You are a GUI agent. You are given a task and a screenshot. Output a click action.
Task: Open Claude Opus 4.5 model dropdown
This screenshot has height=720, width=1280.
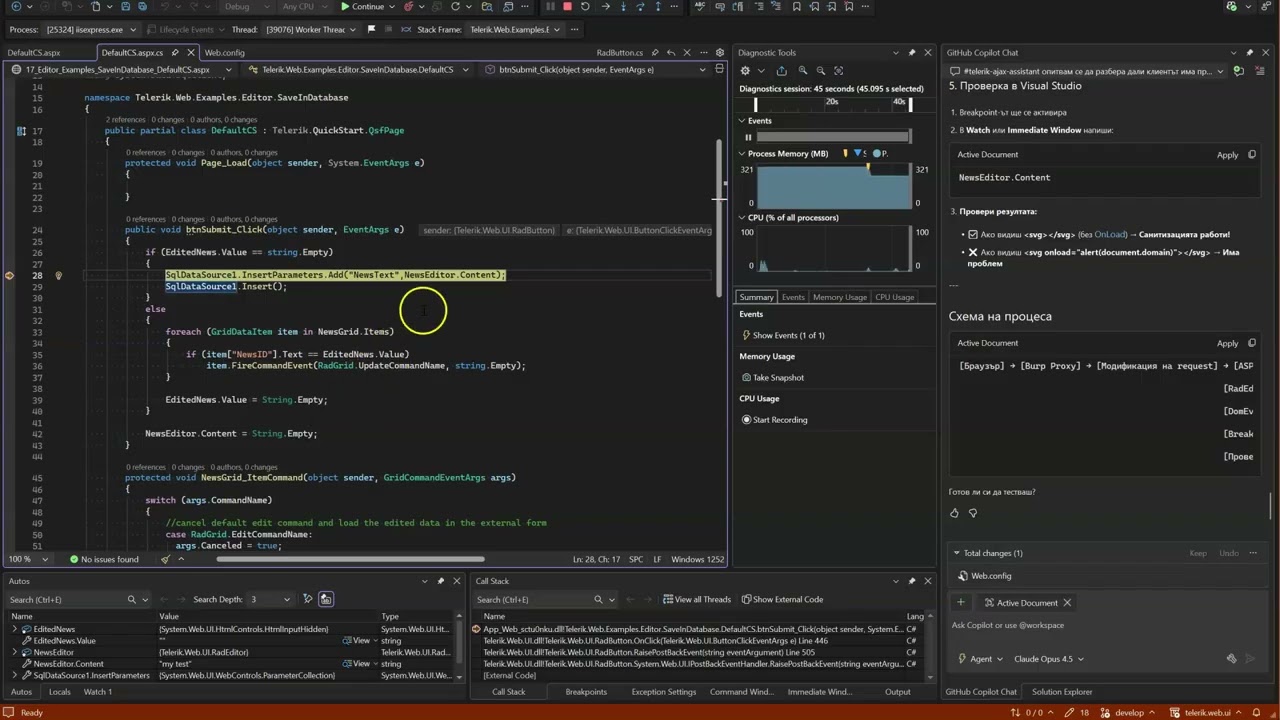(x=1048, y=659)
